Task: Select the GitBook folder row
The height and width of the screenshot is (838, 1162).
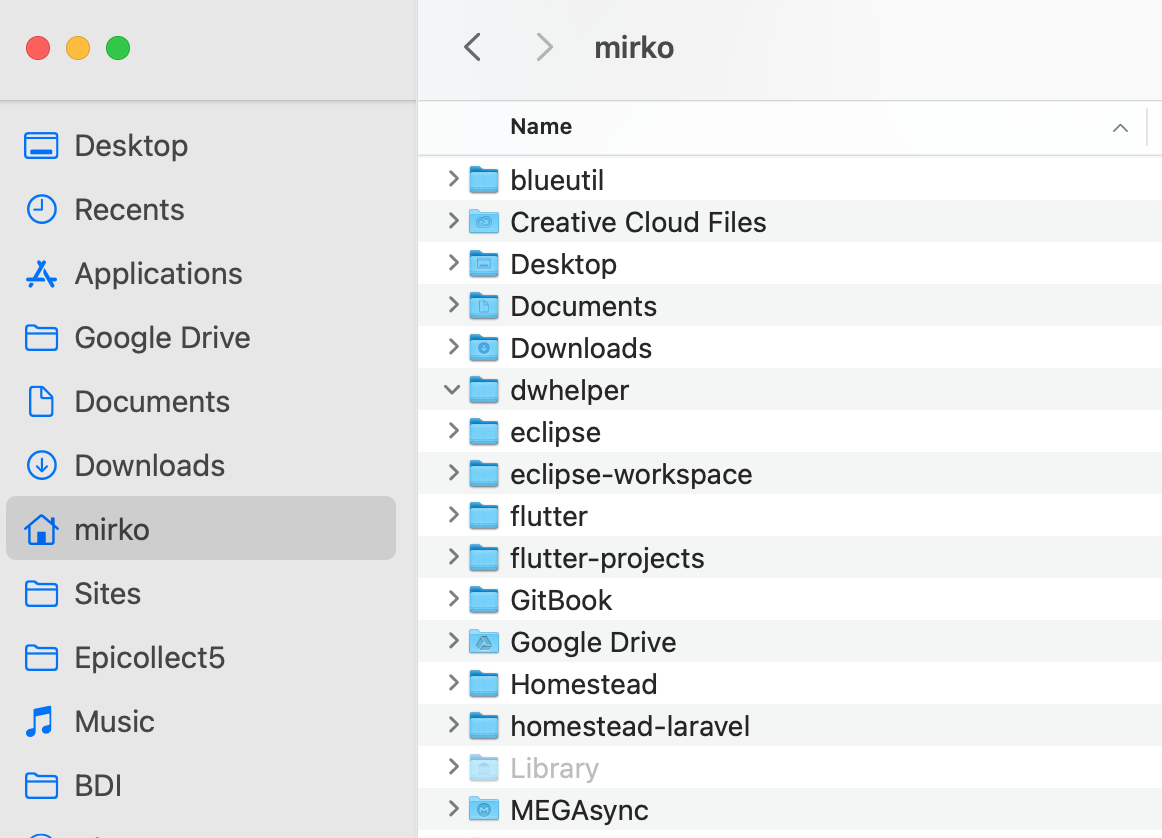Action: (561, 600)
